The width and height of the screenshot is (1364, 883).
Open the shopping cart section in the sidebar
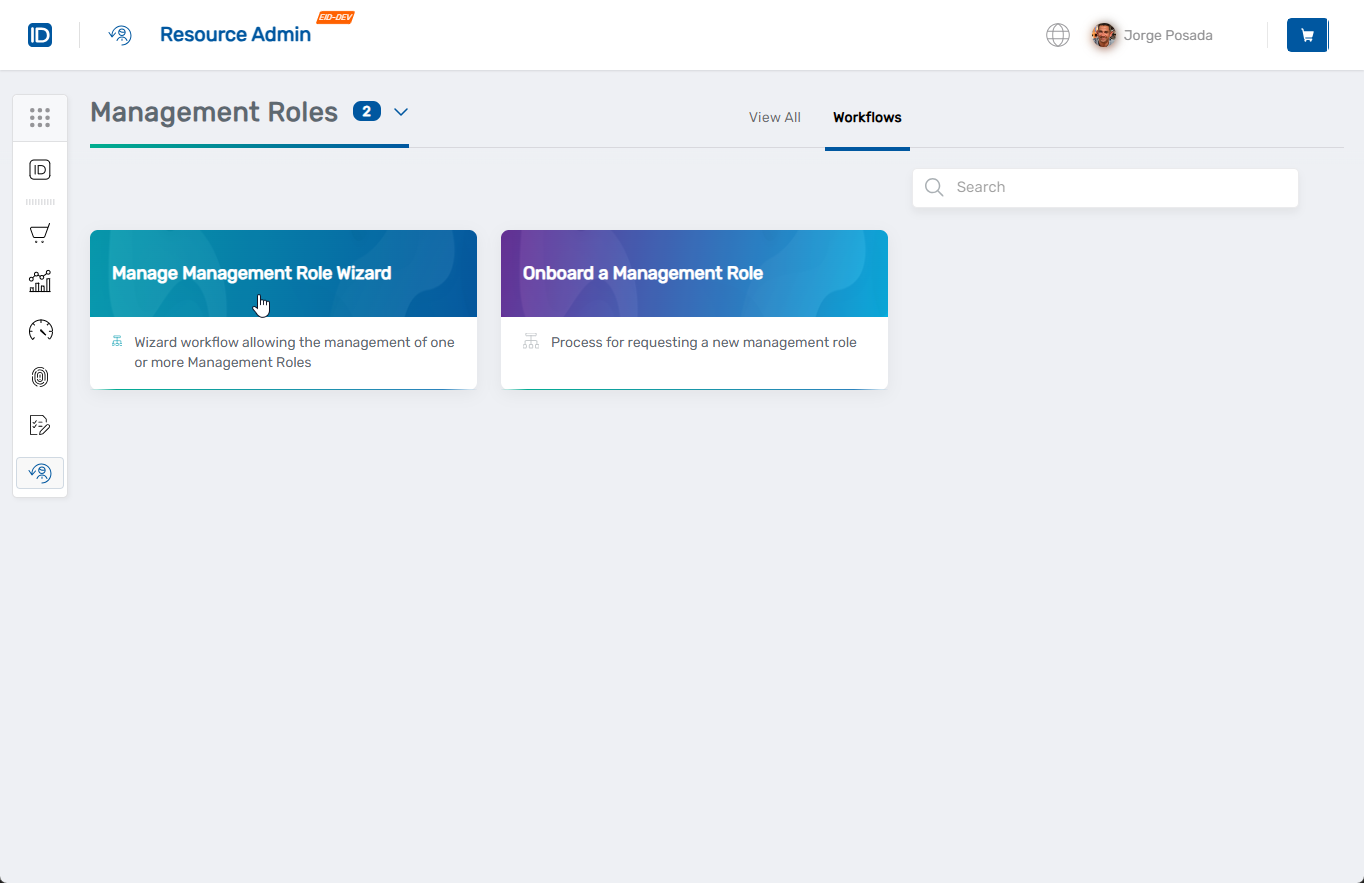click(x=40, y=233)
